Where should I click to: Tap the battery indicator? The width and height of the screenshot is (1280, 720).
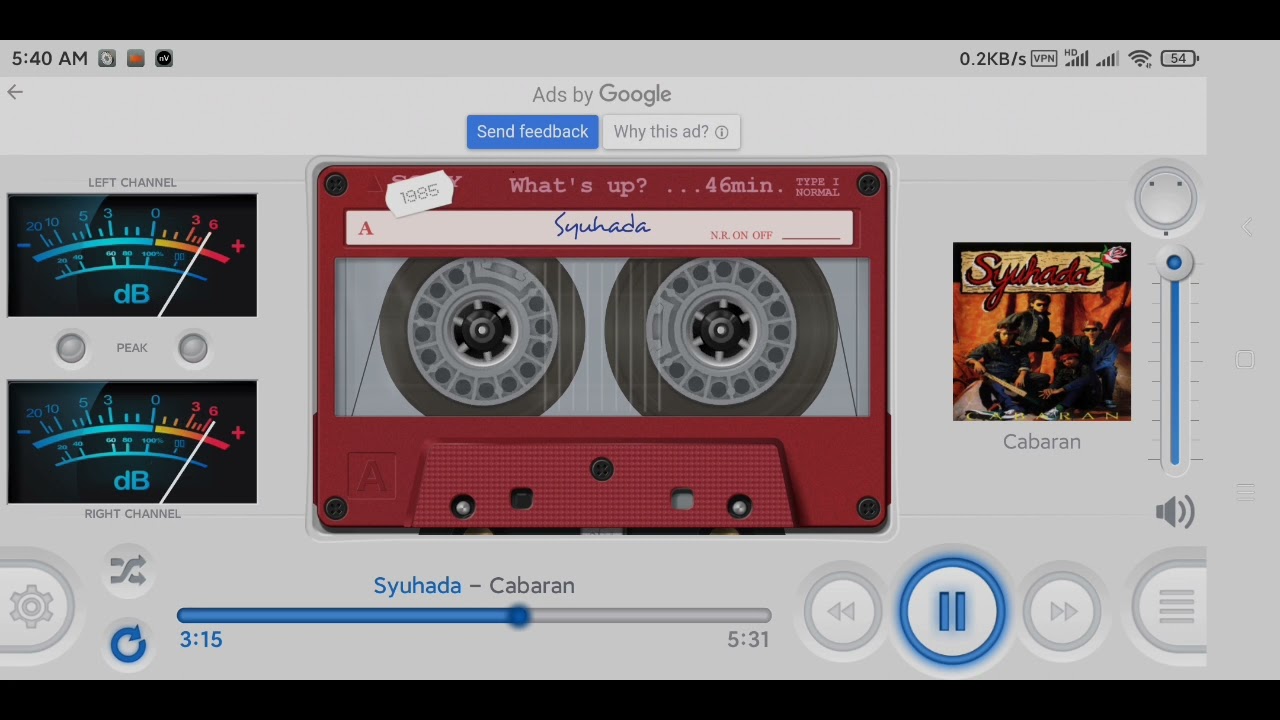1180,59
